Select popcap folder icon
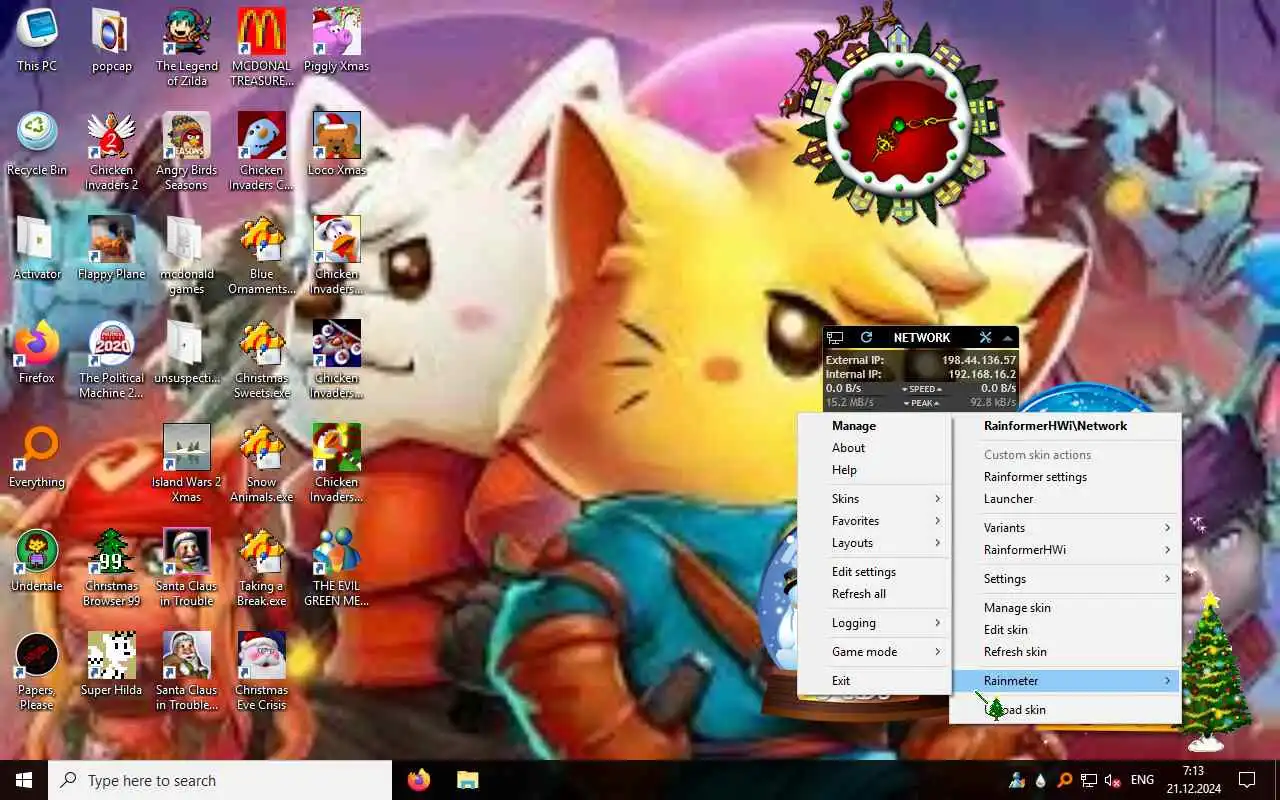The width and height of the screenshot is (1280, 800). [112, 42]
